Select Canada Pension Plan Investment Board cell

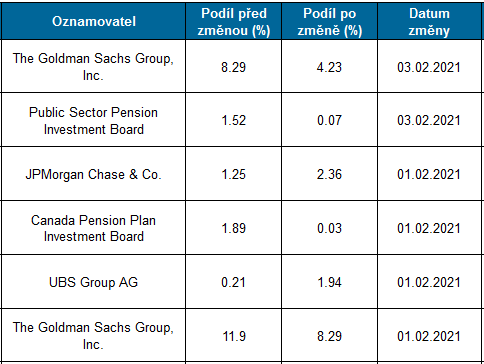pos(93,228)
